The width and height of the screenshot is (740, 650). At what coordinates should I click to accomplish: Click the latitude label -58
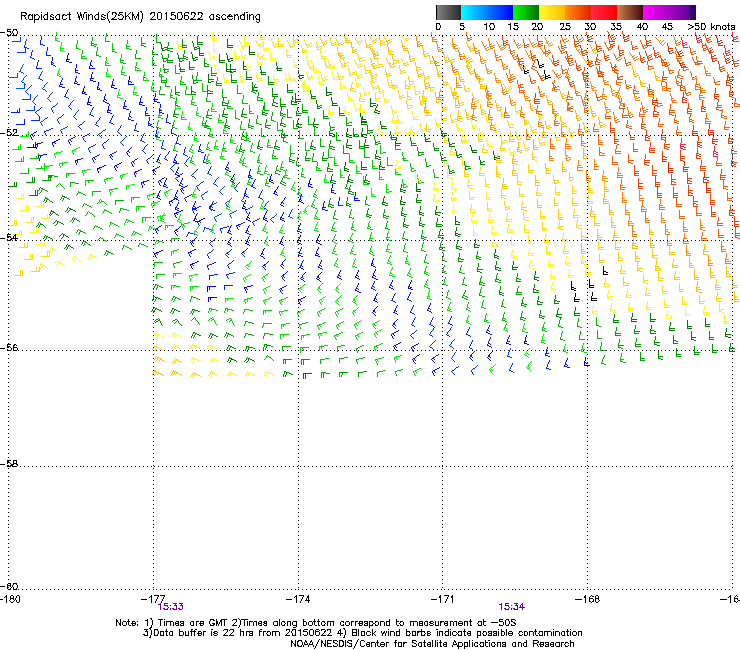click(x=9, y=464)
